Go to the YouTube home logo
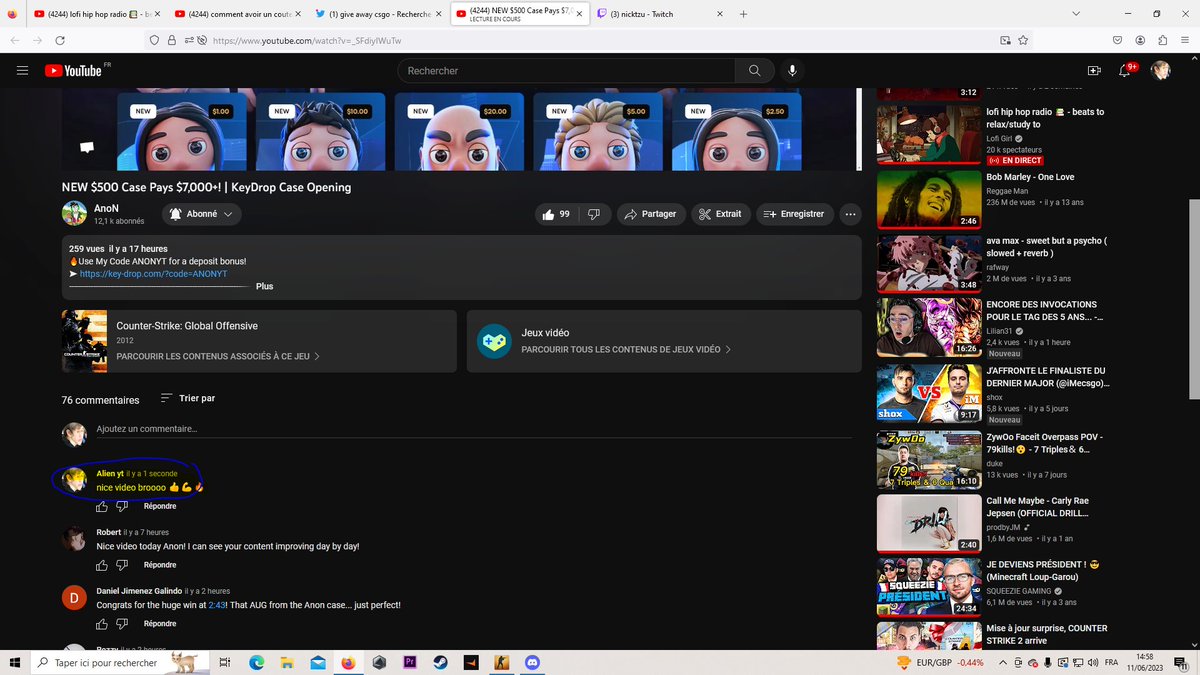The image size is (1200, 675). 74,71
